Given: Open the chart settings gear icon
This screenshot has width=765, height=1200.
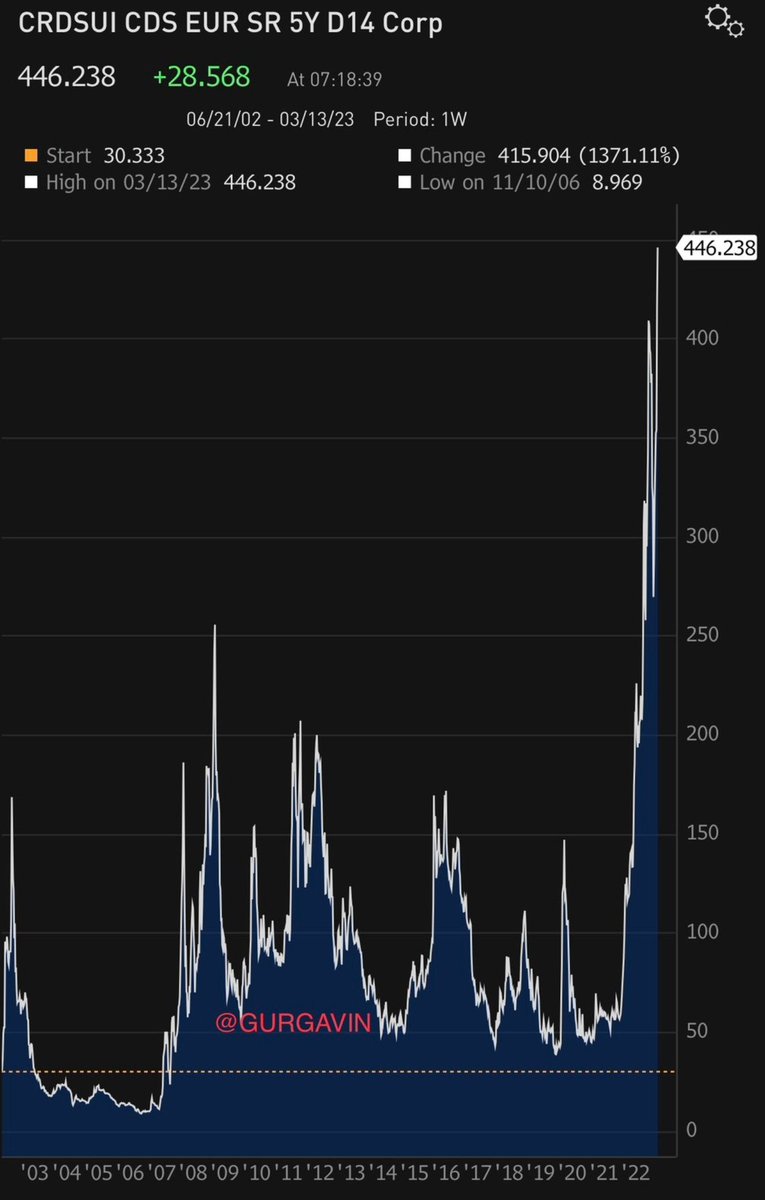Looking at the screenshot, I should (724, 21).
